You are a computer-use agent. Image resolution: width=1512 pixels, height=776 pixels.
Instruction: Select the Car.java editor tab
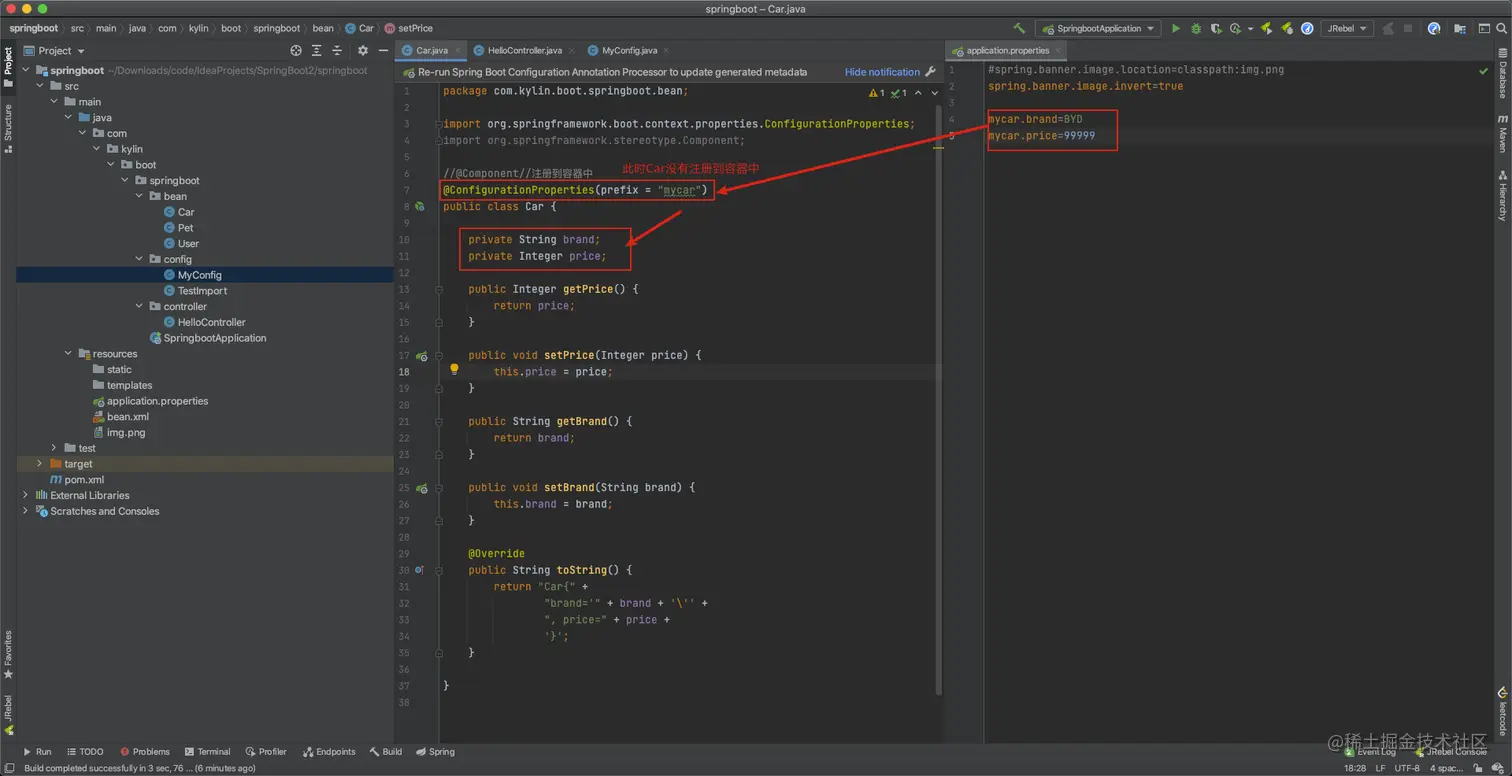pyautogui.click(x=430, y=50)
